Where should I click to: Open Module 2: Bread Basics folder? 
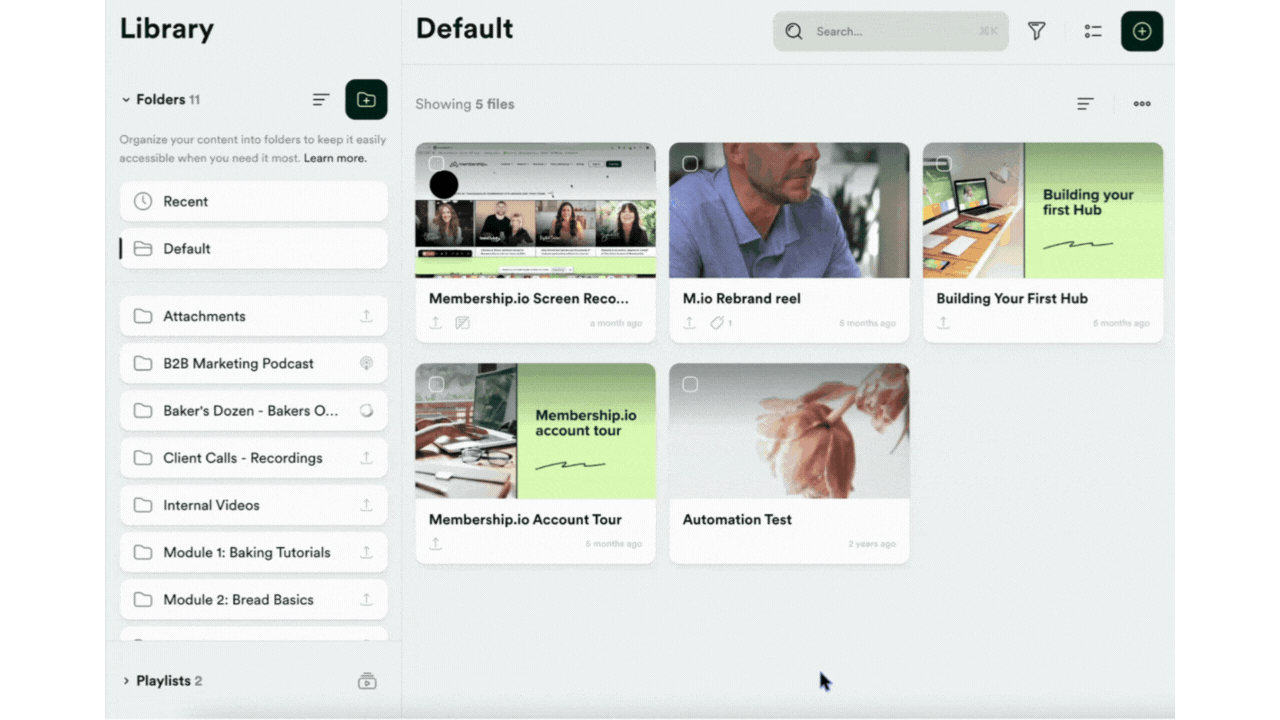[x=254, y=600]
